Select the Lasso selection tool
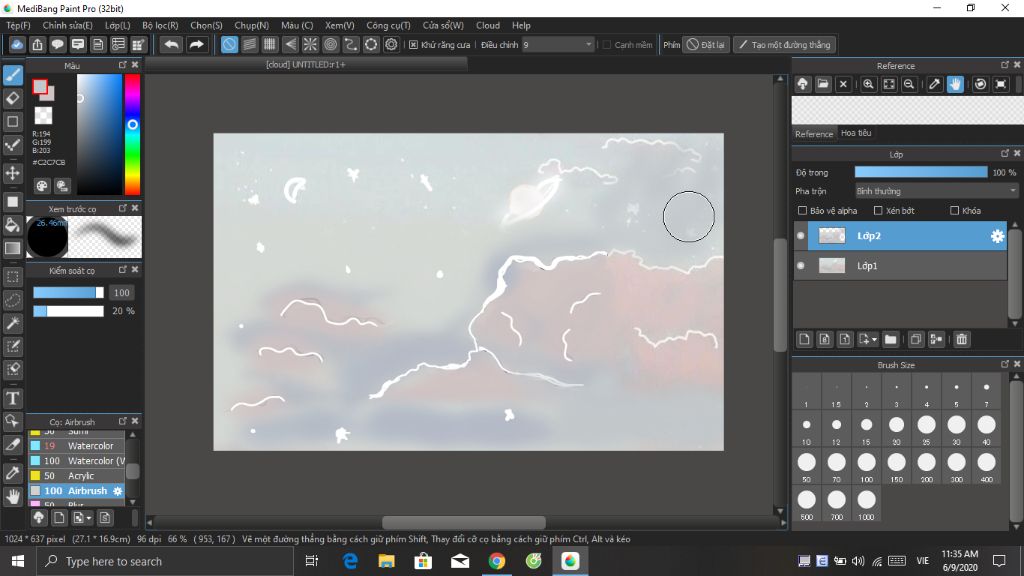This screenshot has height=576, width=1024. [x=12, y=300]
